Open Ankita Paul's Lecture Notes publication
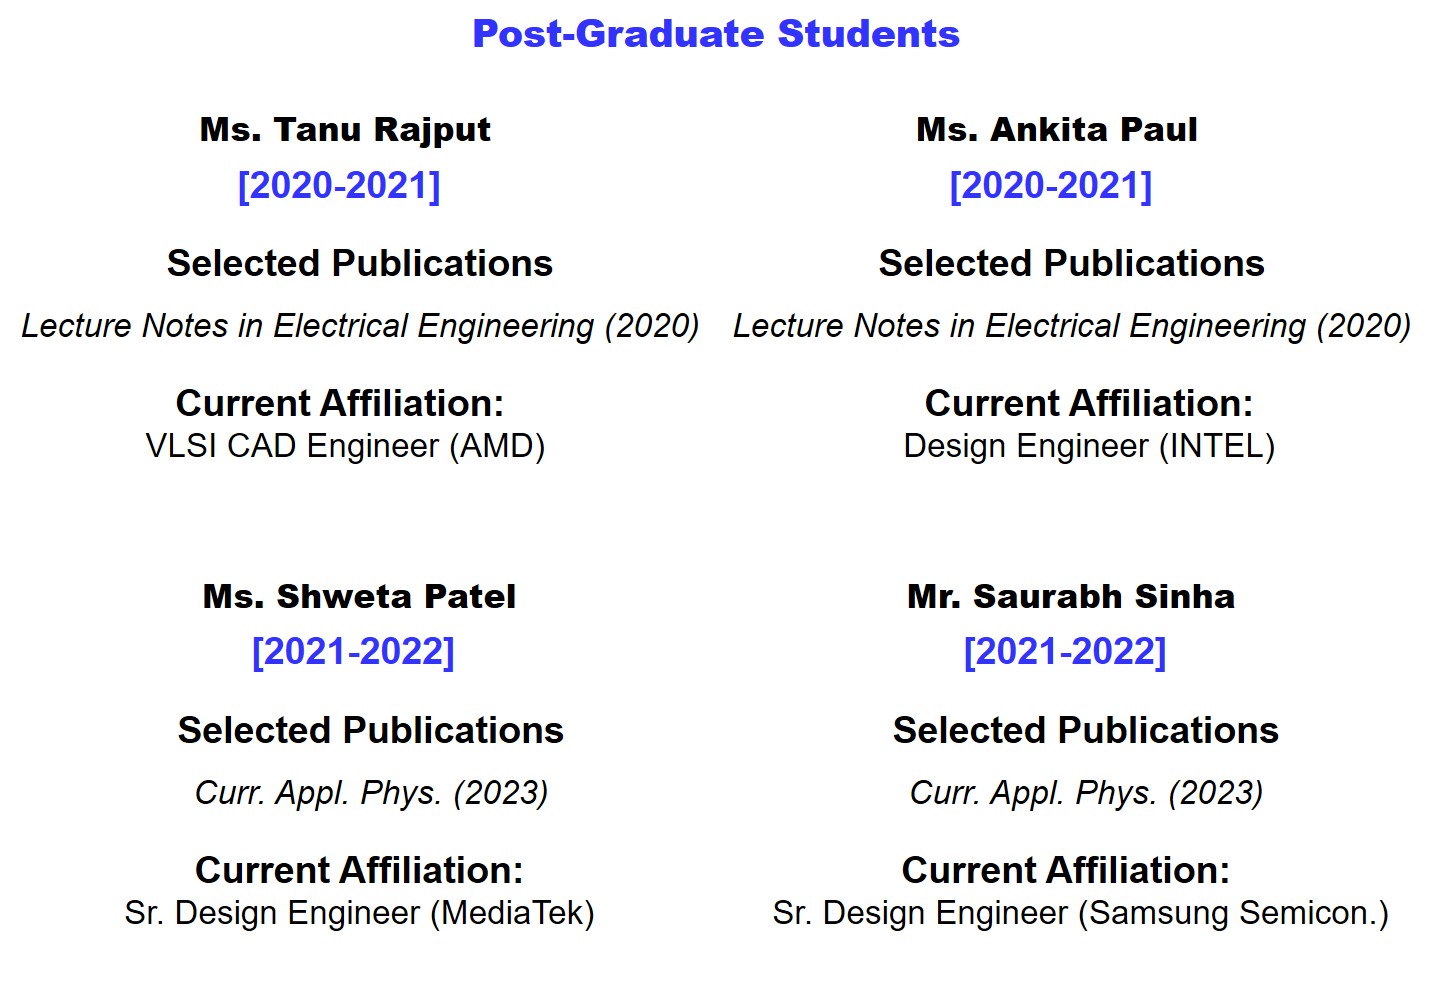The image size is (1432, 981). coord(1071,326)
